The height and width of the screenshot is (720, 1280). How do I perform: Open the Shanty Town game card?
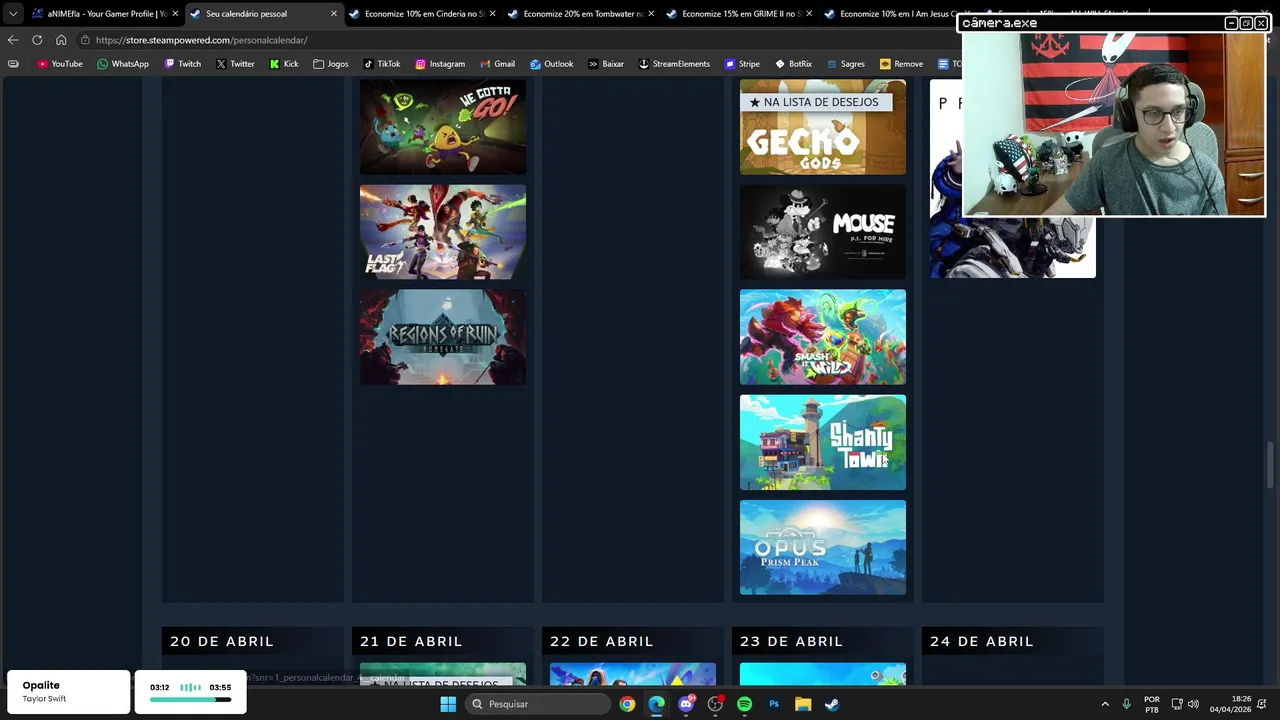click(x=823, y=442)
